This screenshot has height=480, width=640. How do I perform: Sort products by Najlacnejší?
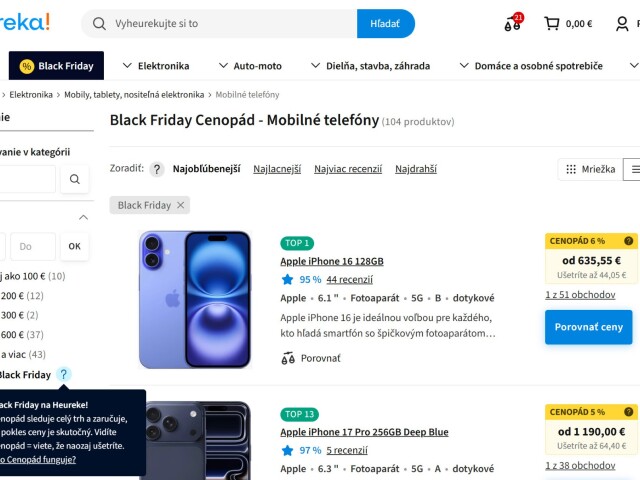(277, 169)
